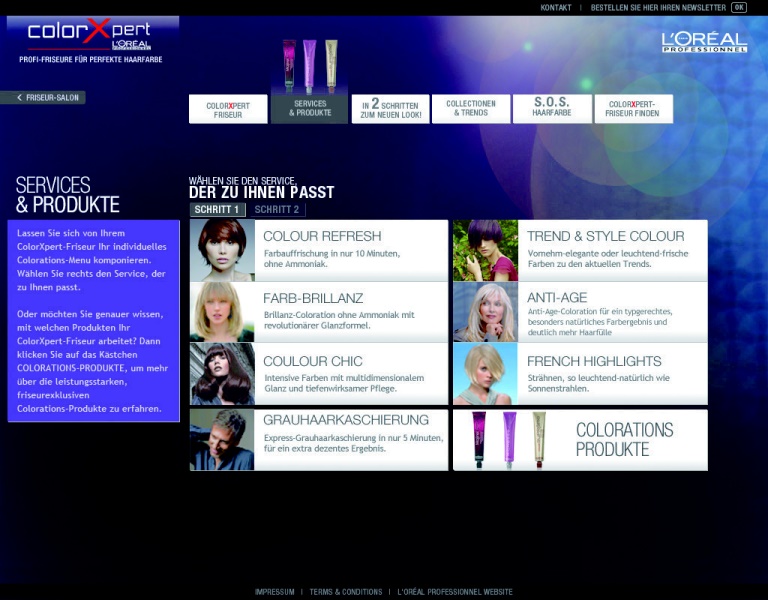Click the newsletter OK button
768x600 pixels.
739,7
